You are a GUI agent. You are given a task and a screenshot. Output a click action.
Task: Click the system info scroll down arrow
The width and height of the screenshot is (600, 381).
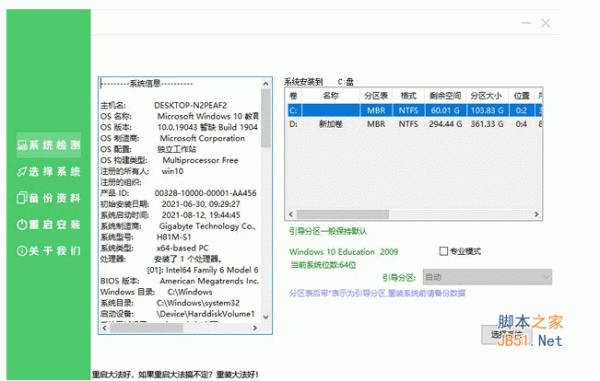click(266, 317)
